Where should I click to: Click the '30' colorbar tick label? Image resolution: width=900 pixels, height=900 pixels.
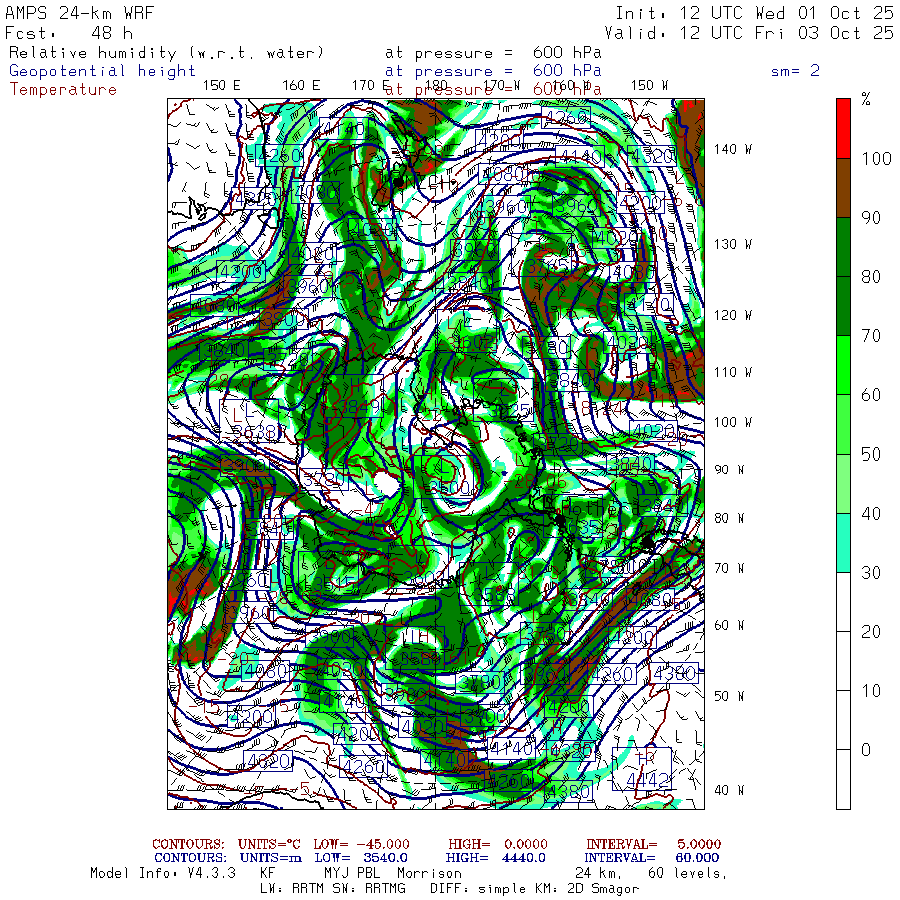[871, 572]
